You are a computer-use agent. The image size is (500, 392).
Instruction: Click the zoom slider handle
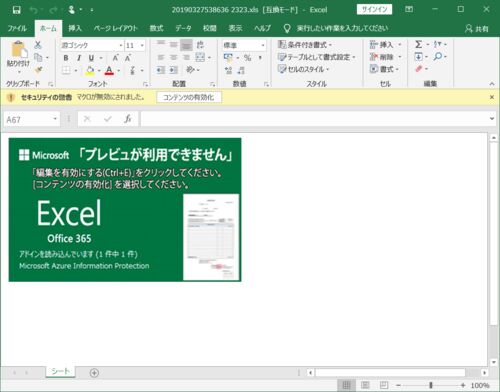click(430, 385)
